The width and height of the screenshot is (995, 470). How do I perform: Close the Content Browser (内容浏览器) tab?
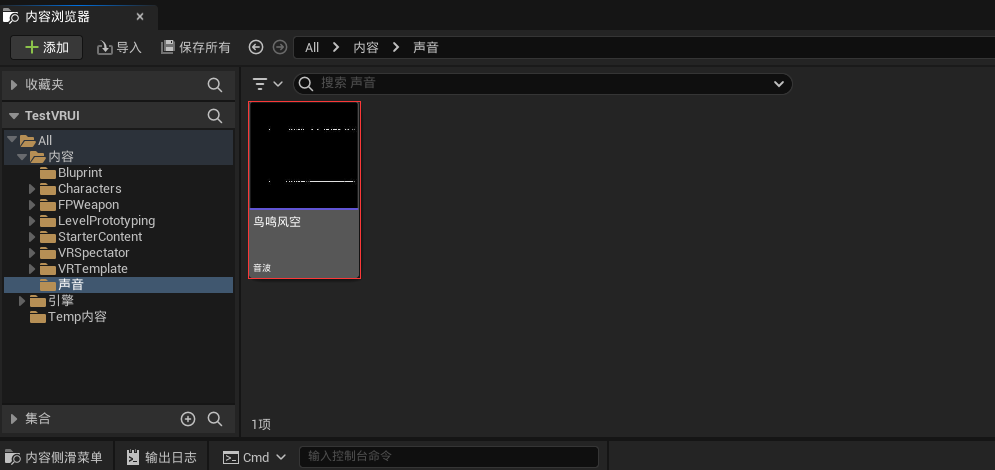140,16
